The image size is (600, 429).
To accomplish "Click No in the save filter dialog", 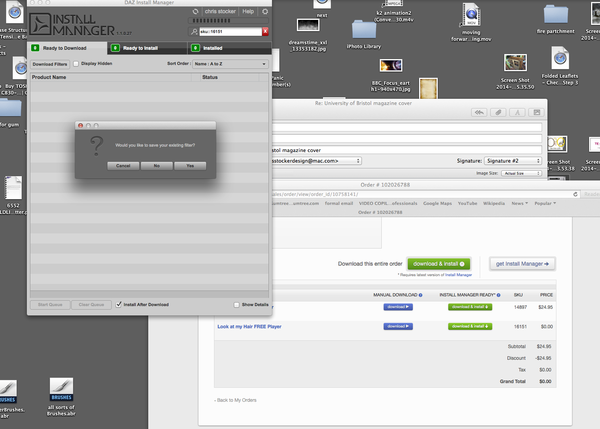I will coord(157,166).
